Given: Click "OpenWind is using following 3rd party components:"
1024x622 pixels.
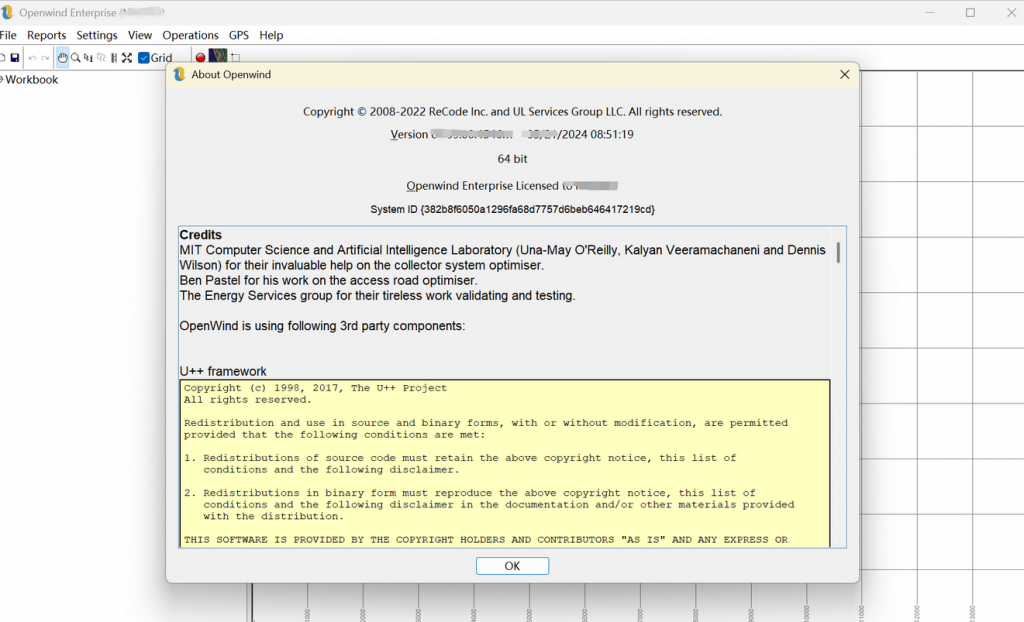Looking at the screenshot, I should [x=323, y=326].
